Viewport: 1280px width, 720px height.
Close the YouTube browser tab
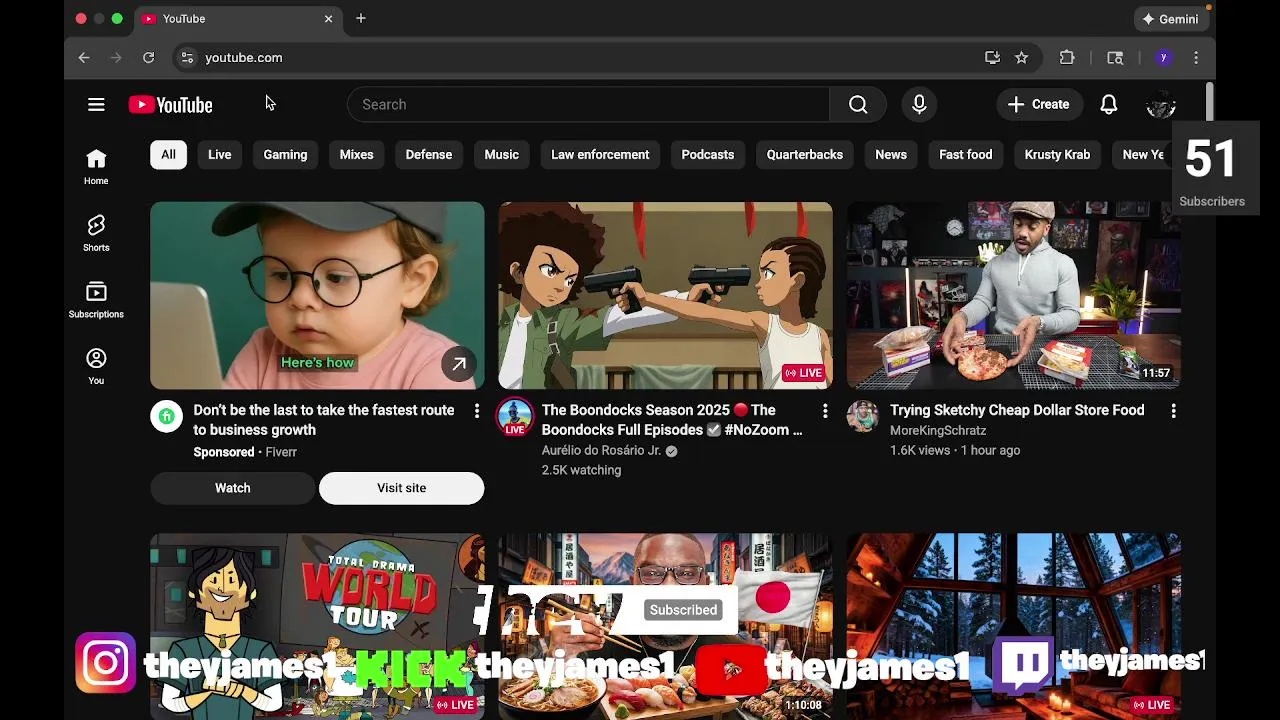(328, 18)
